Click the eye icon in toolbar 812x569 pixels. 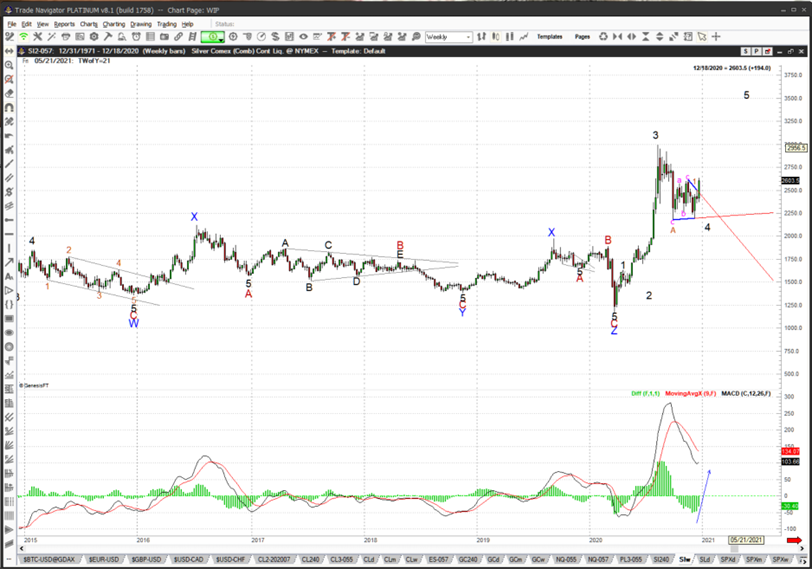click(303, 37)
